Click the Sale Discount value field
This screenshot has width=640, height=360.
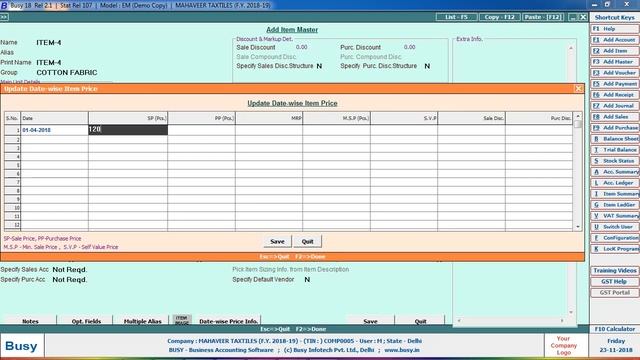coord(302,47)
